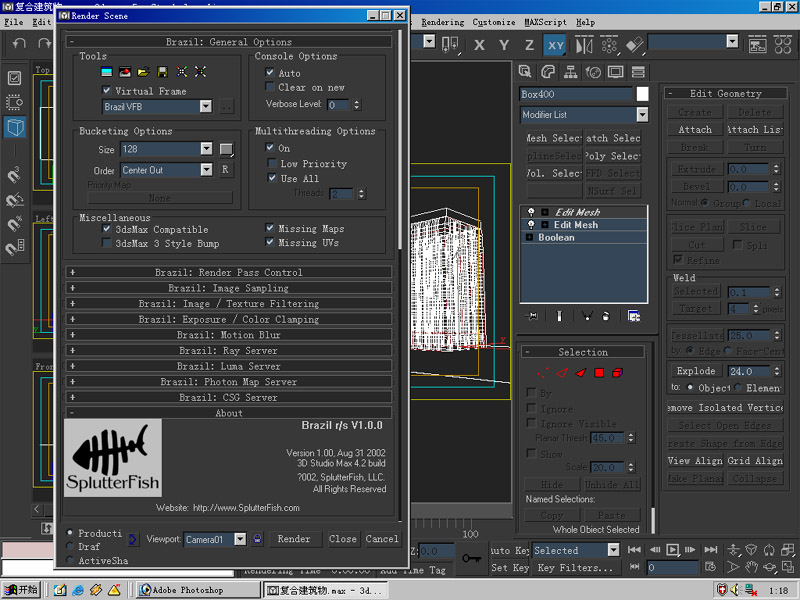Open the File menu
This screenshot has width=800, height=600.
pyautogui.click(x=13, y=22)
